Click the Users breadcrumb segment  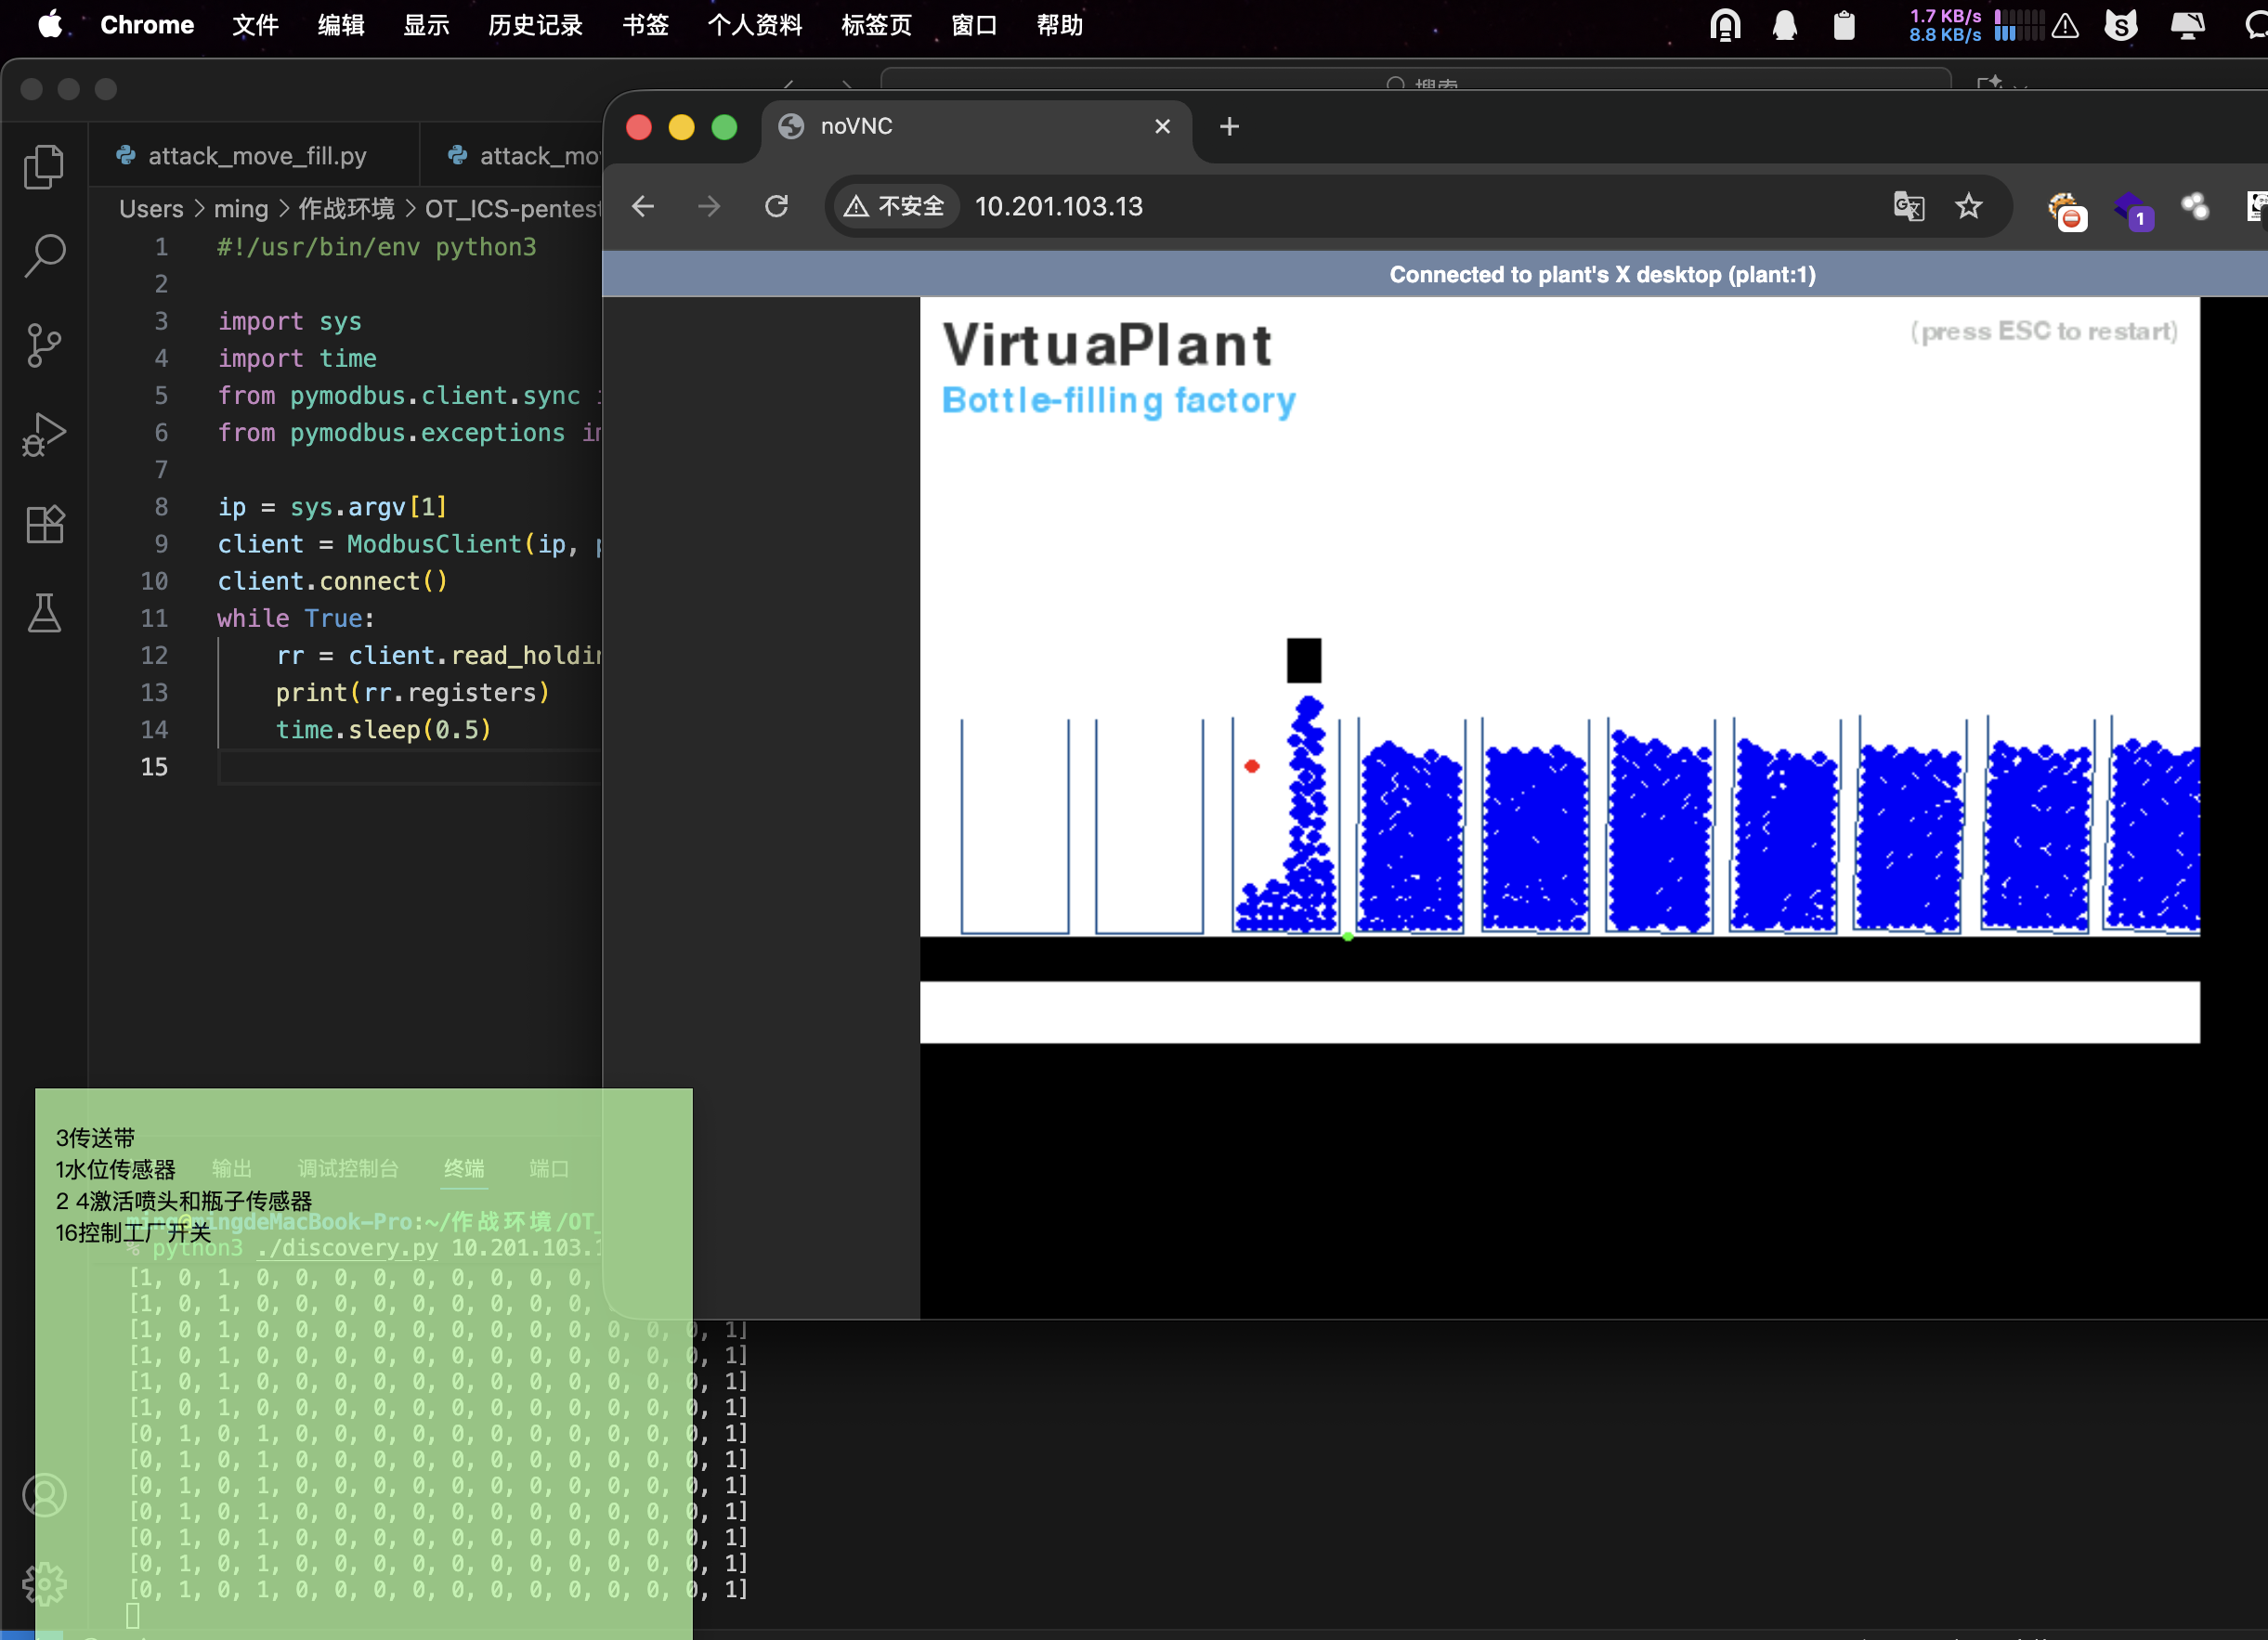pos(151,209)
